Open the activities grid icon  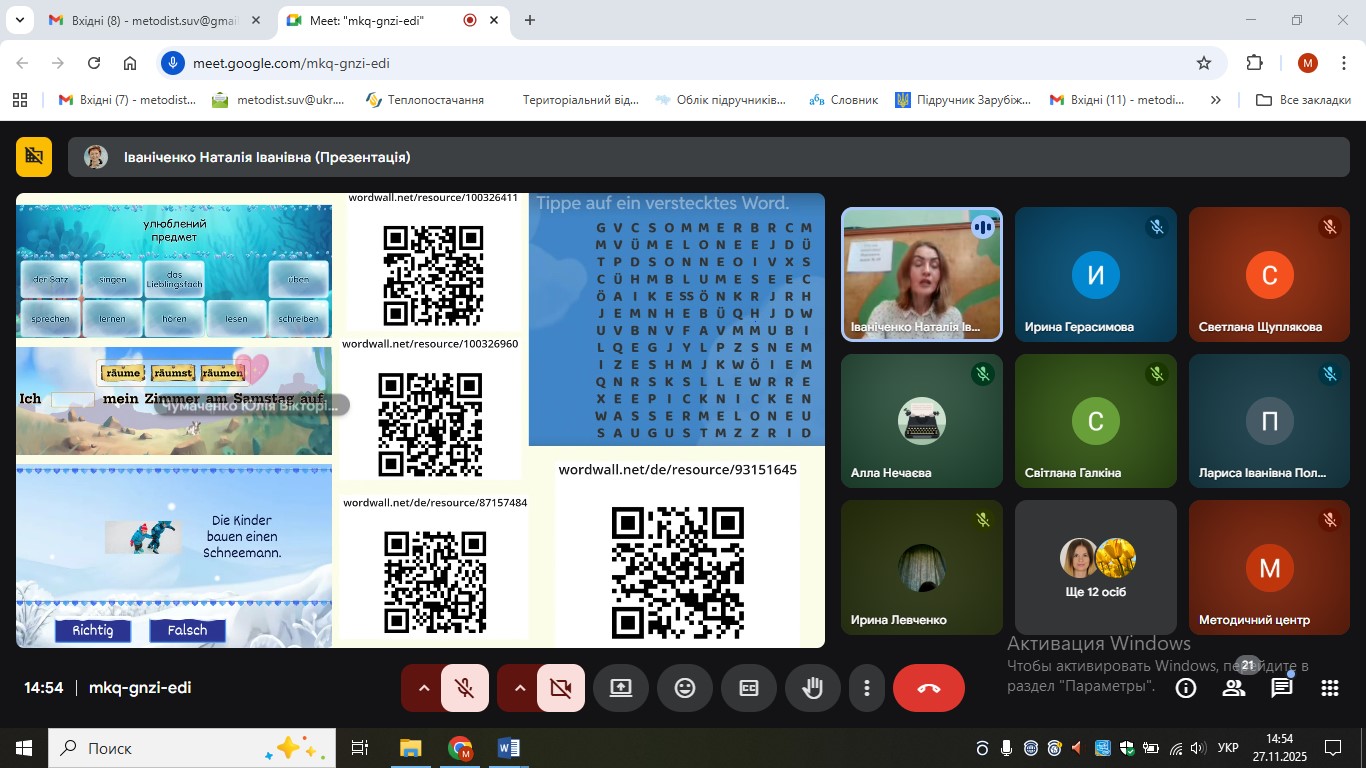coord(1329,688)
